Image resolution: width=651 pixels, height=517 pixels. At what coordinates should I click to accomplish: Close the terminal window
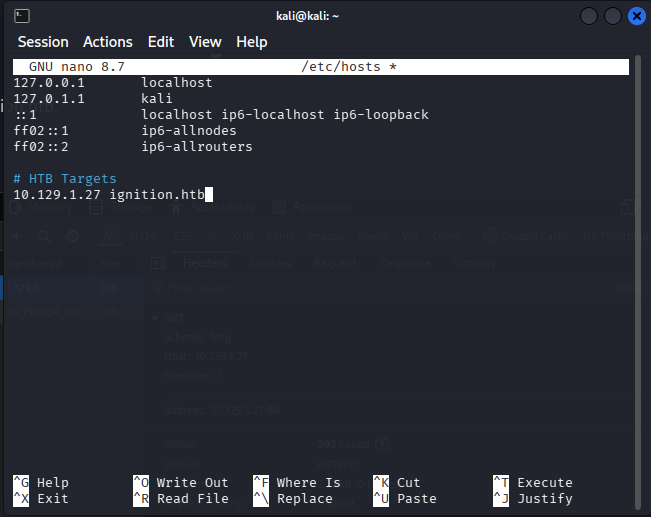(x=634, y=15)
